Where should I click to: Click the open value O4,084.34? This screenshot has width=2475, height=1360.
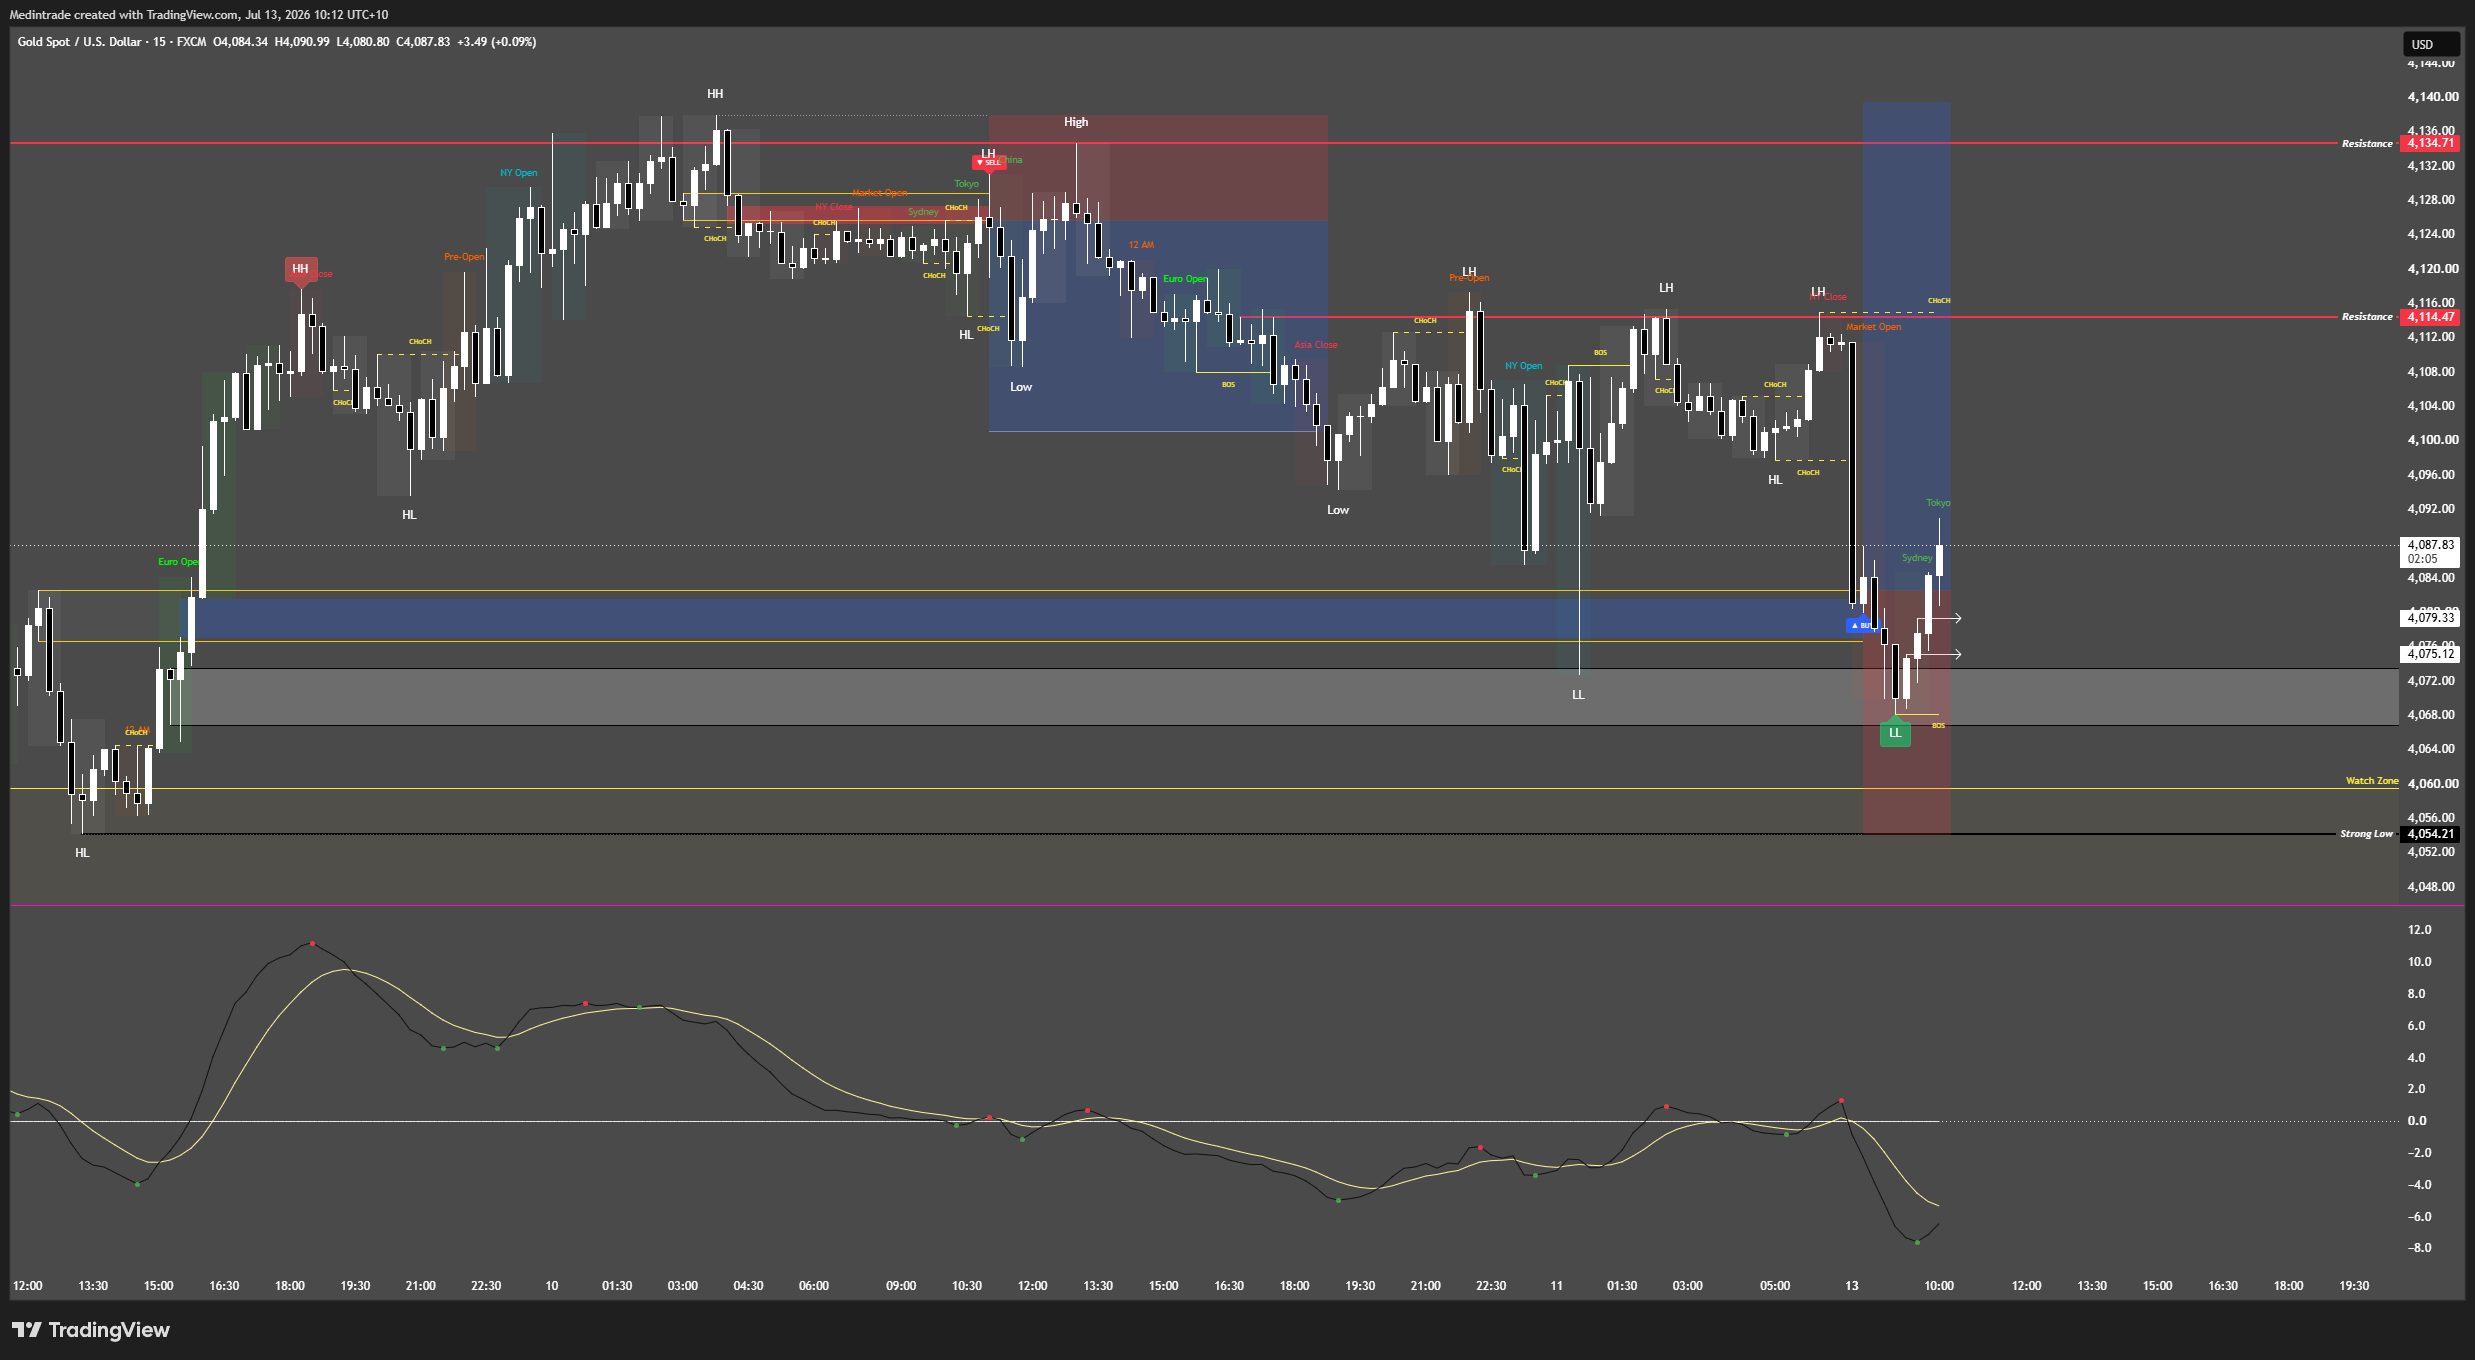point(240,42)
